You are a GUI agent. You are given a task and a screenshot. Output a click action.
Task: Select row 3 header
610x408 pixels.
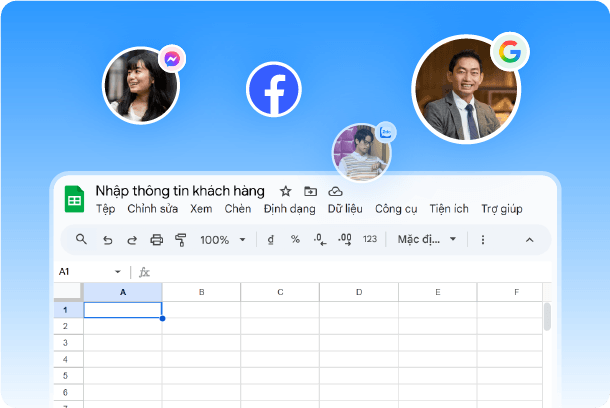[68, 343]
